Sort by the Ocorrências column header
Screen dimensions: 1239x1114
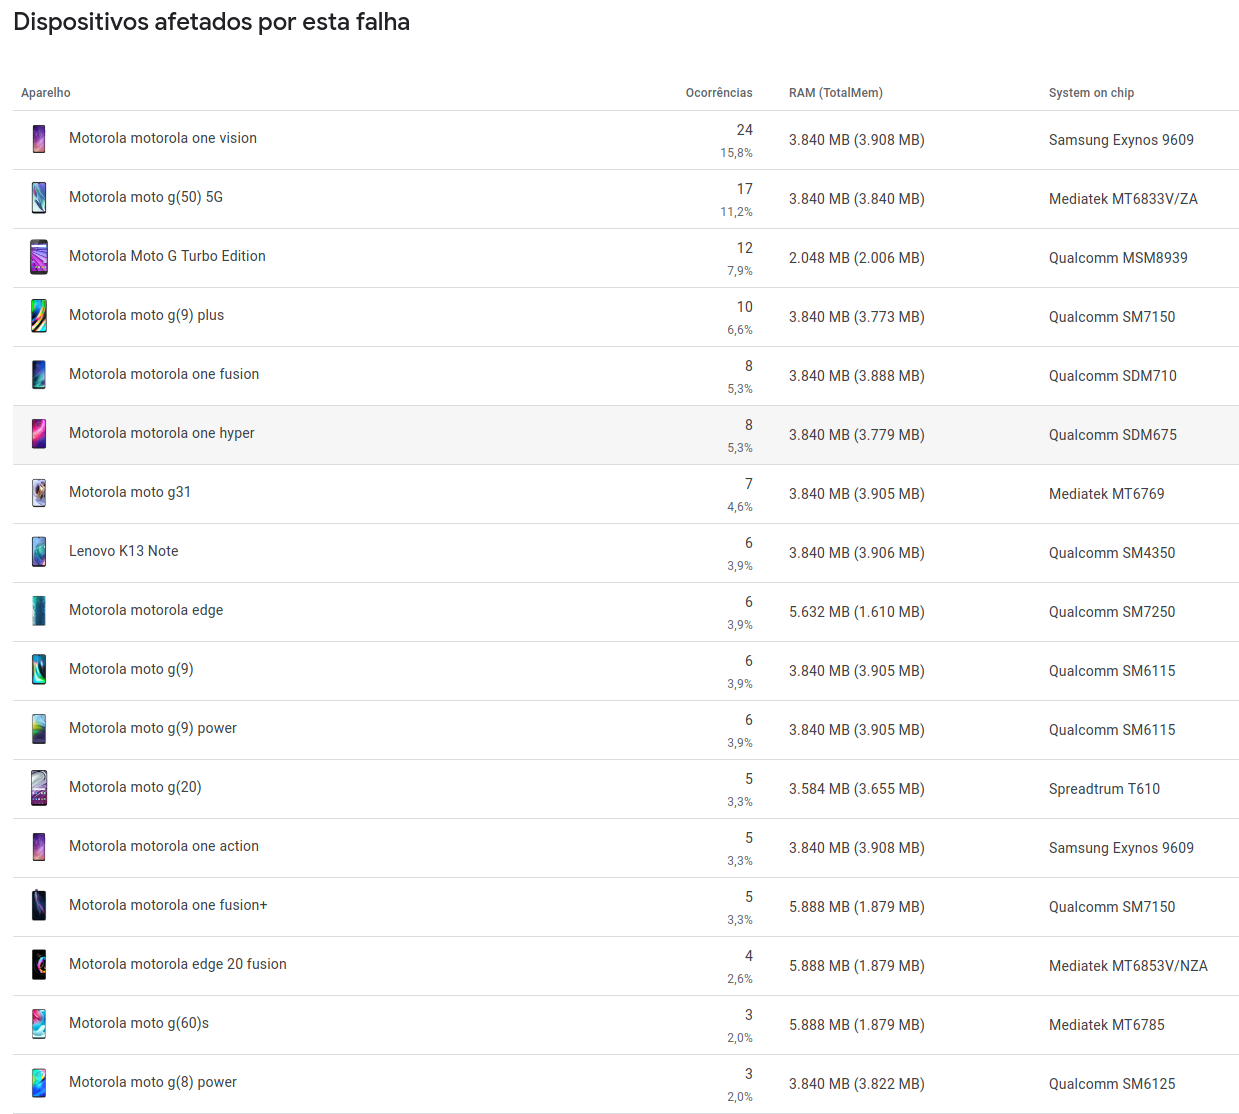718,92
